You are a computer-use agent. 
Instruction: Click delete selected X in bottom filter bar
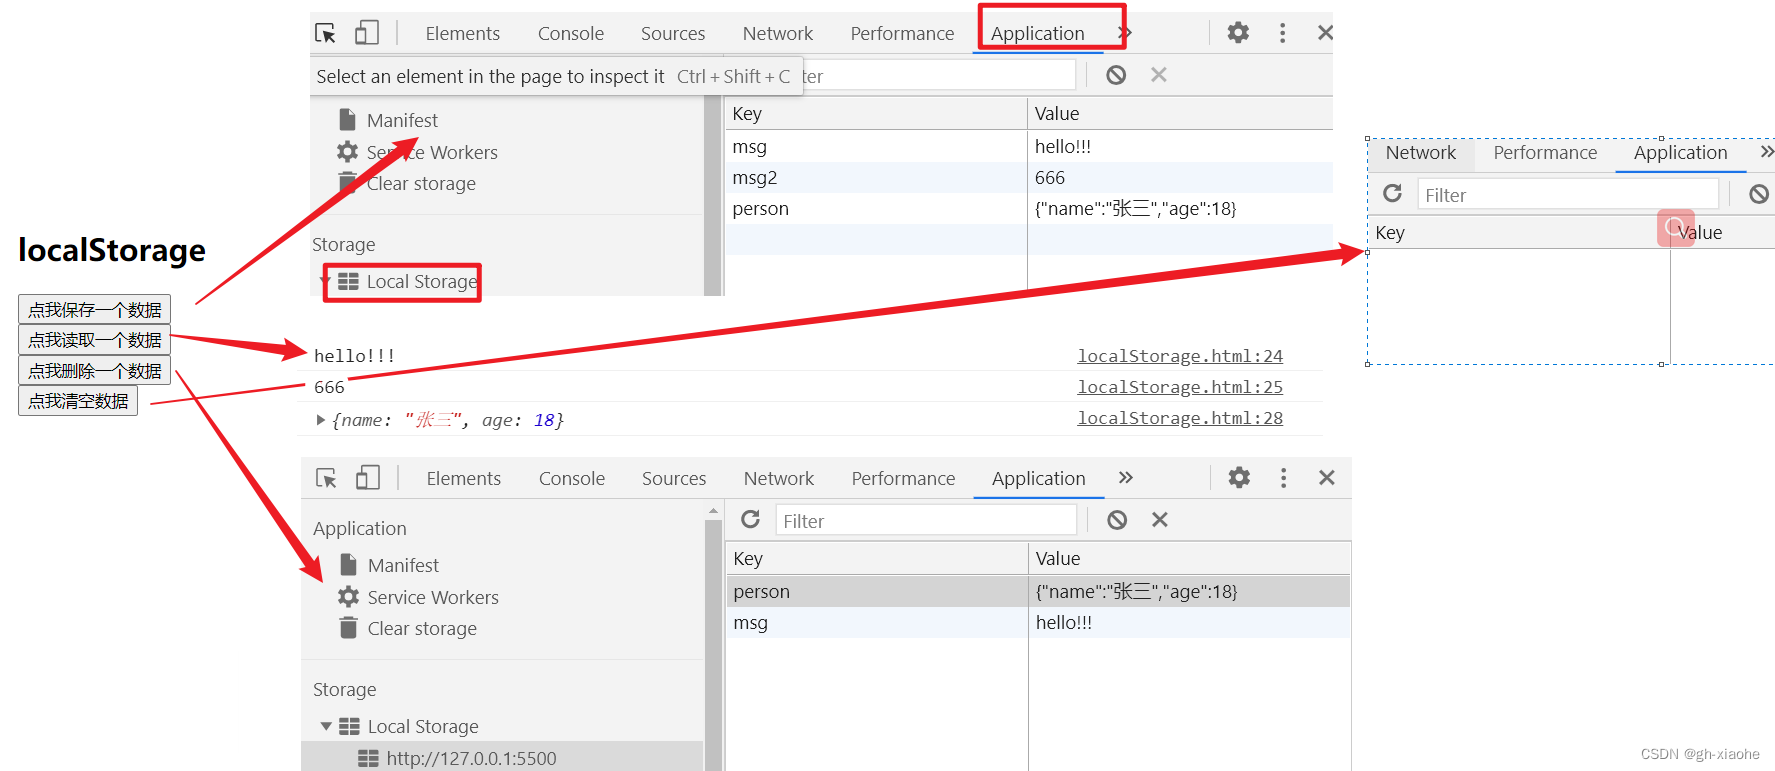pos(1160,520)
